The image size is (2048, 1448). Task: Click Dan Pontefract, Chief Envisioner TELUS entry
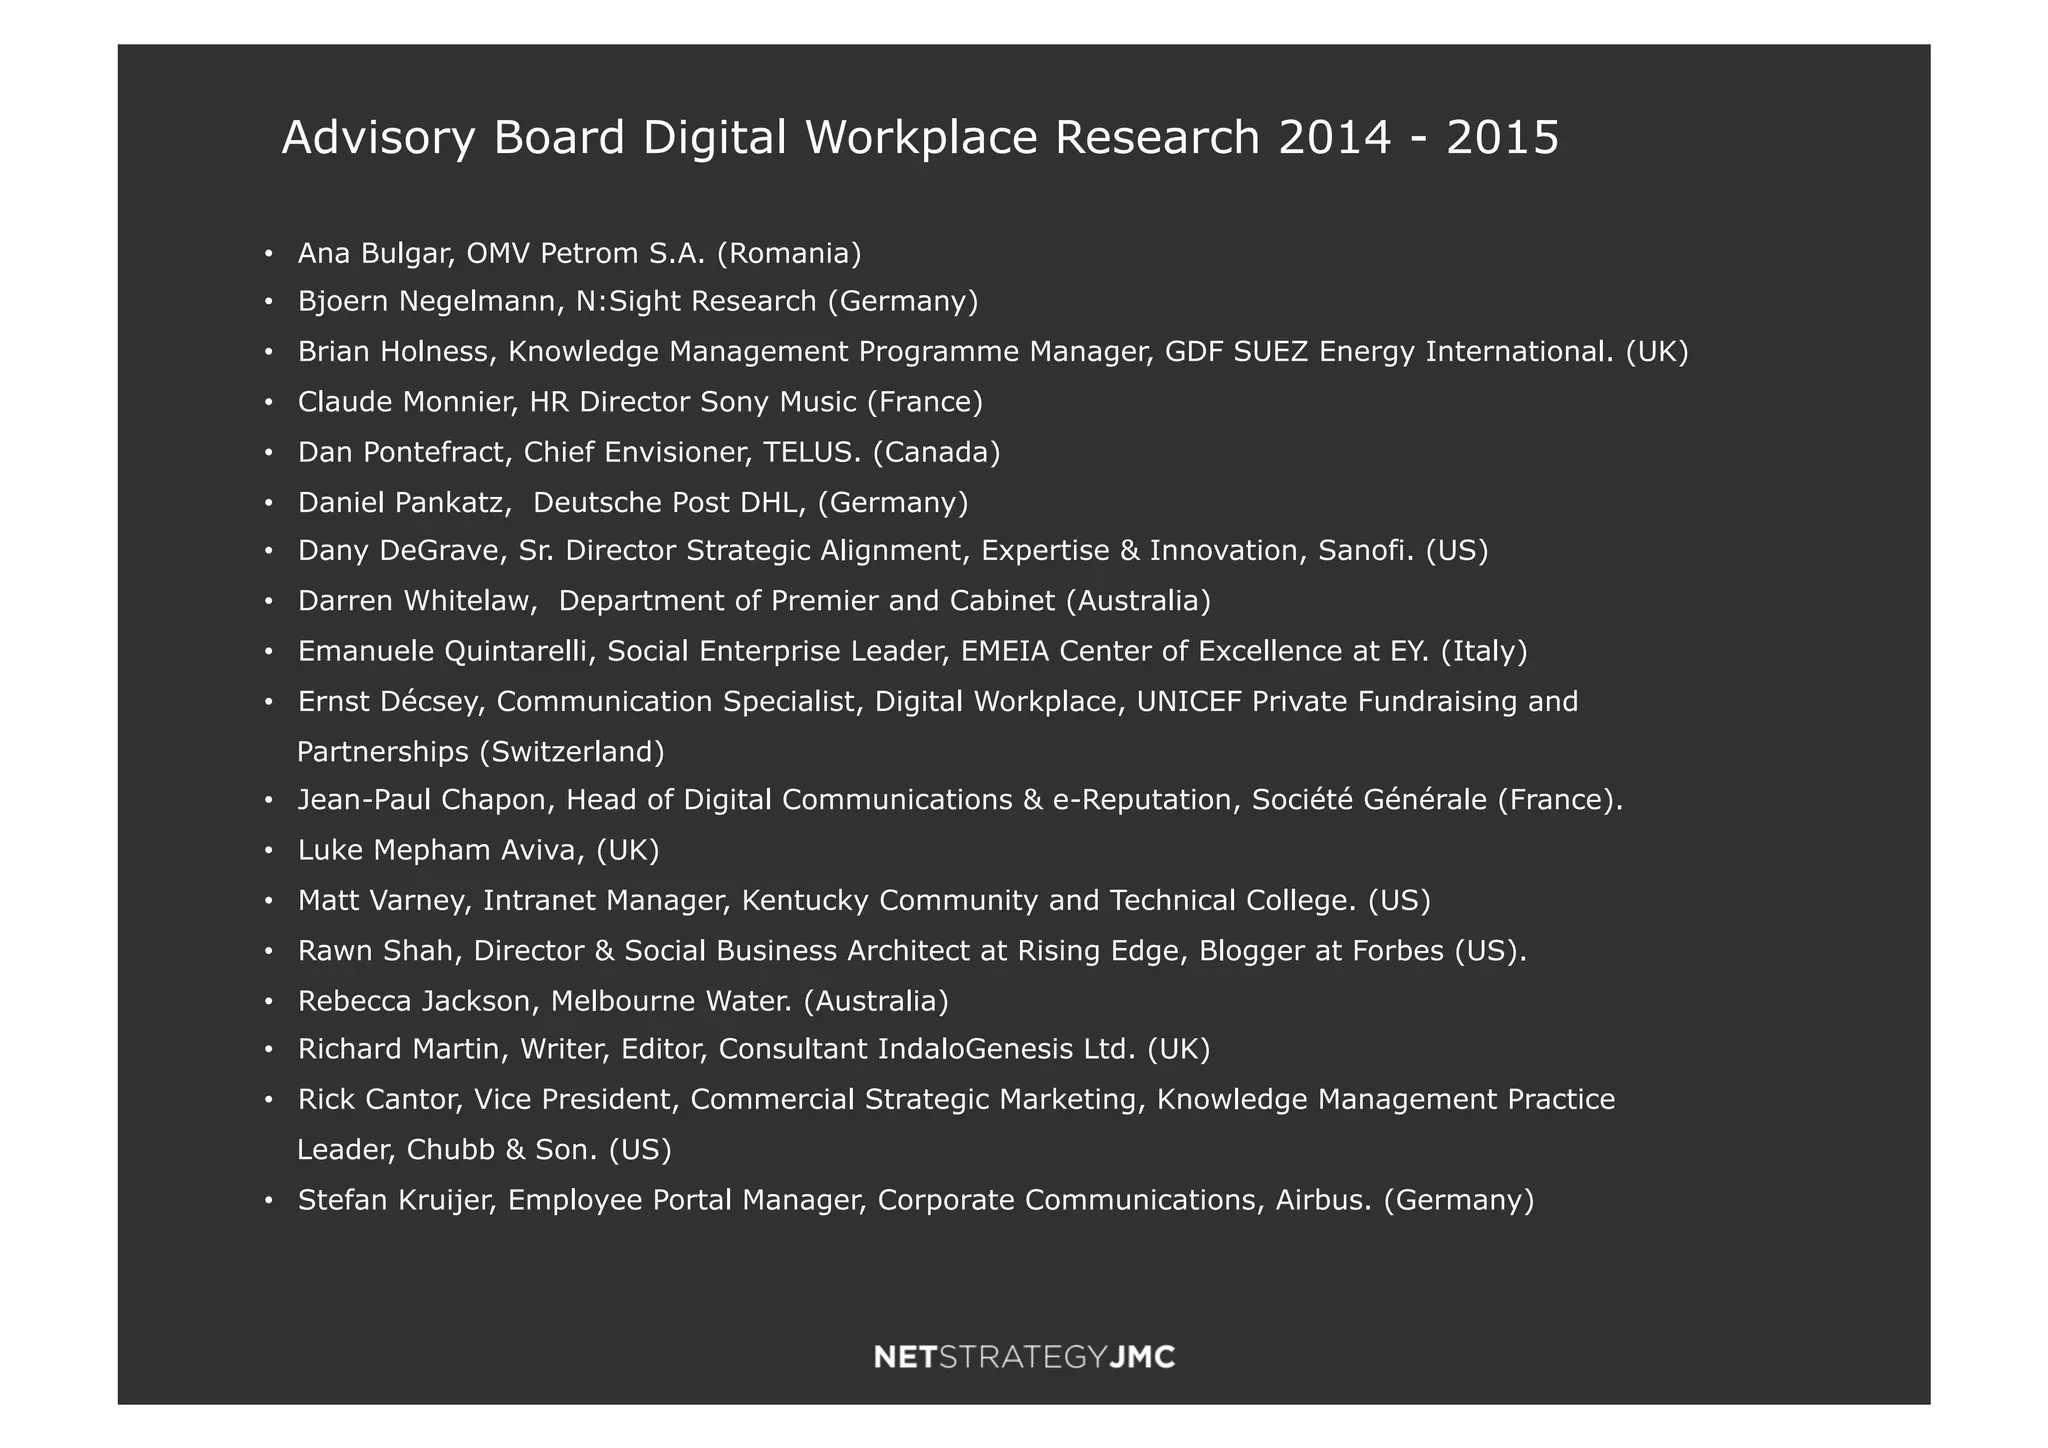648,452
